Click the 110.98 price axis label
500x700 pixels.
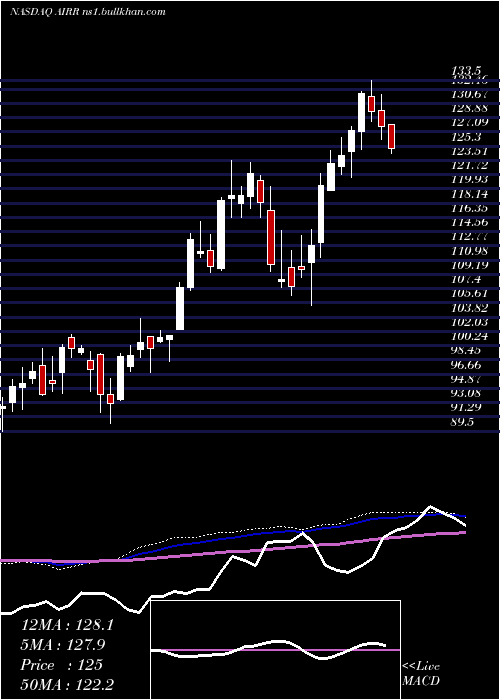pos(470,251)
